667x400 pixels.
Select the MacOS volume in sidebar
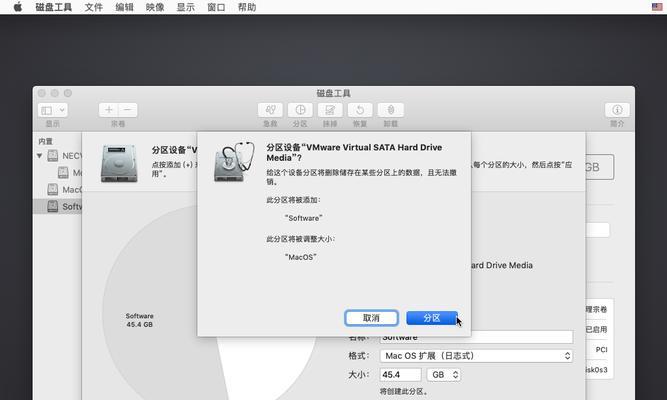coord(57,189)
